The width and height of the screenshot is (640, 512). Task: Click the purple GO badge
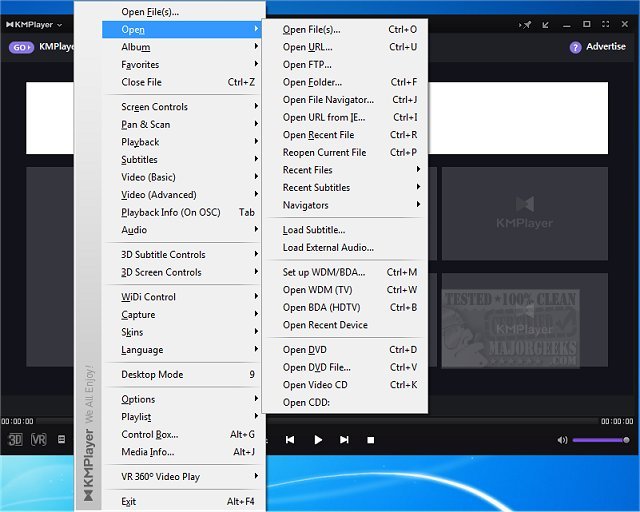(19, 47)
